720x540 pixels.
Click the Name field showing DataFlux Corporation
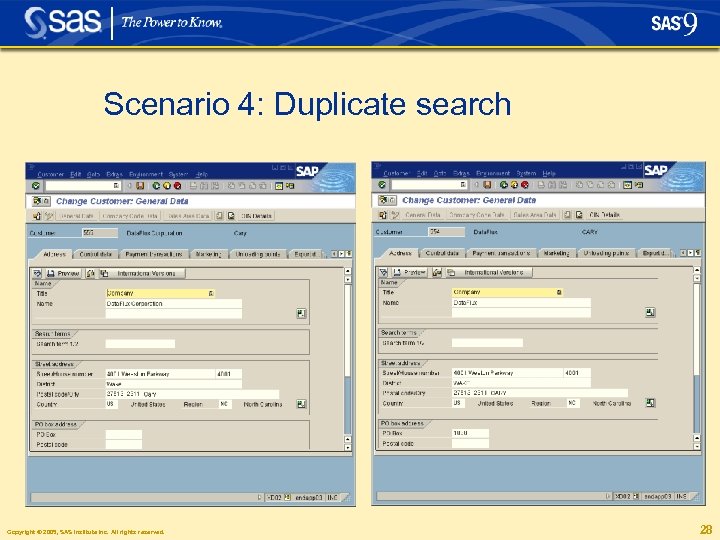[x=174, y=304]
